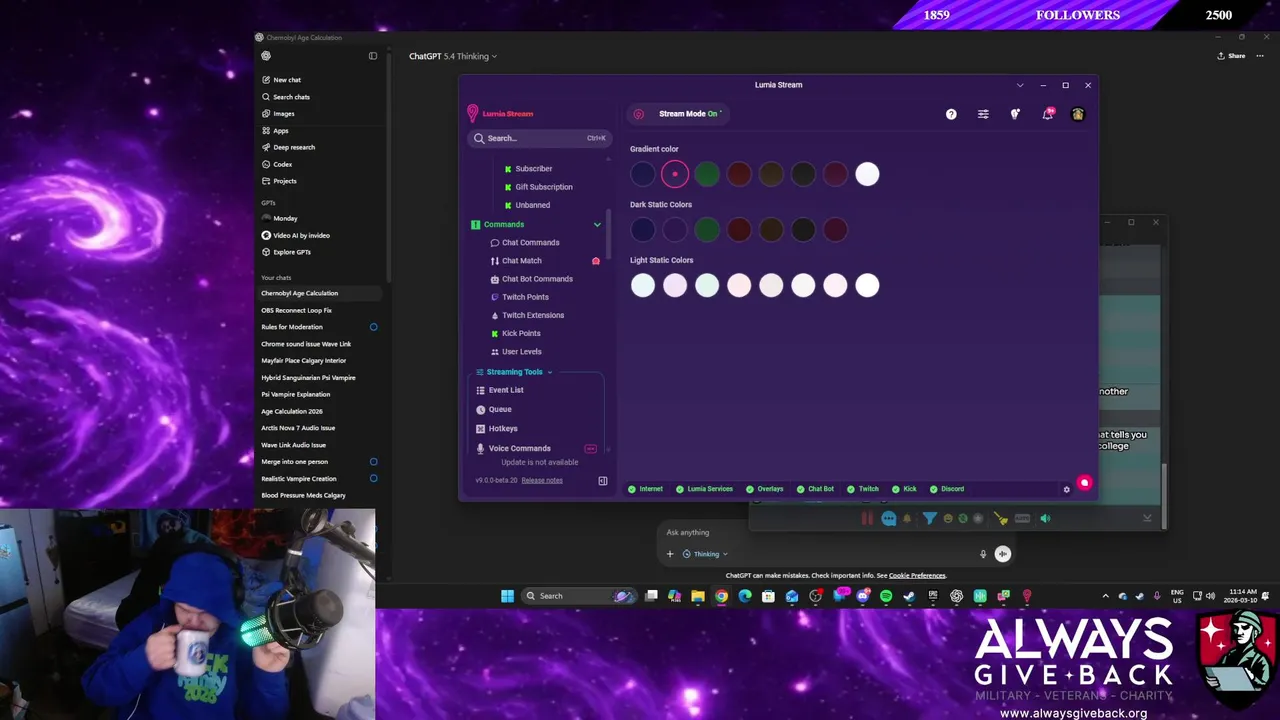
Task: Open the Lumia Stream title bar chevron menu
Action: click(1020, 85)
